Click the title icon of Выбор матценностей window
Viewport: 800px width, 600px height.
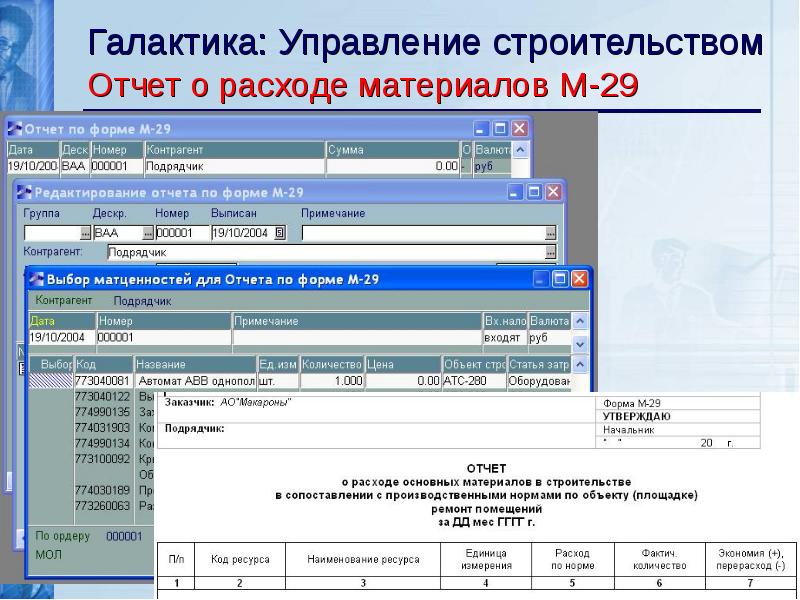pos(36,279)
